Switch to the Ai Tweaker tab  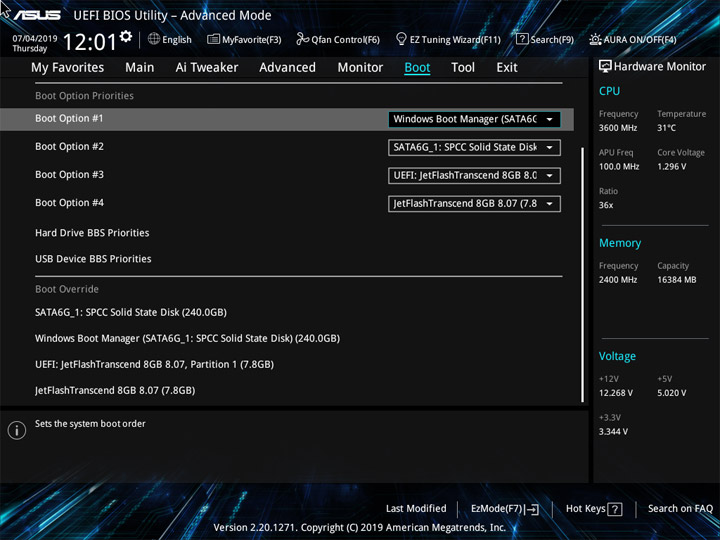point(207,68)
